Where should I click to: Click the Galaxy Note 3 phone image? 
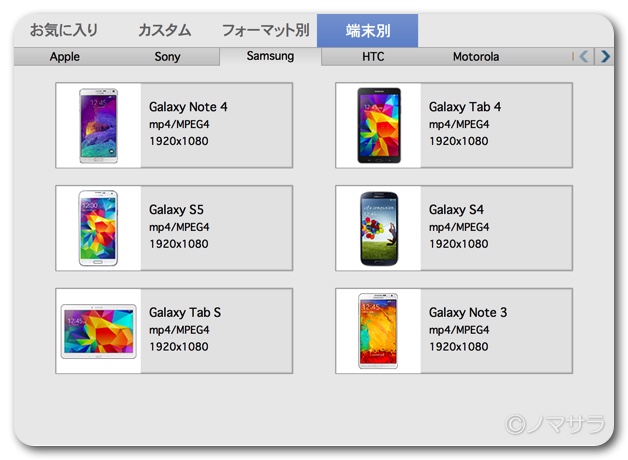[379, 331]
